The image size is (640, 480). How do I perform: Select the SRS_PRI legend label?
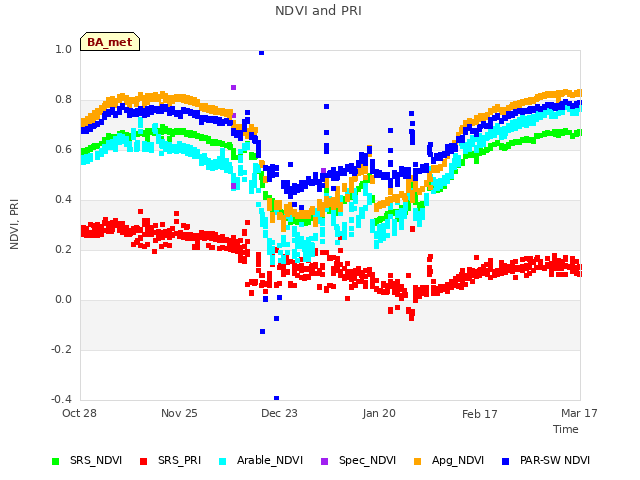click(x=180, y=460)
